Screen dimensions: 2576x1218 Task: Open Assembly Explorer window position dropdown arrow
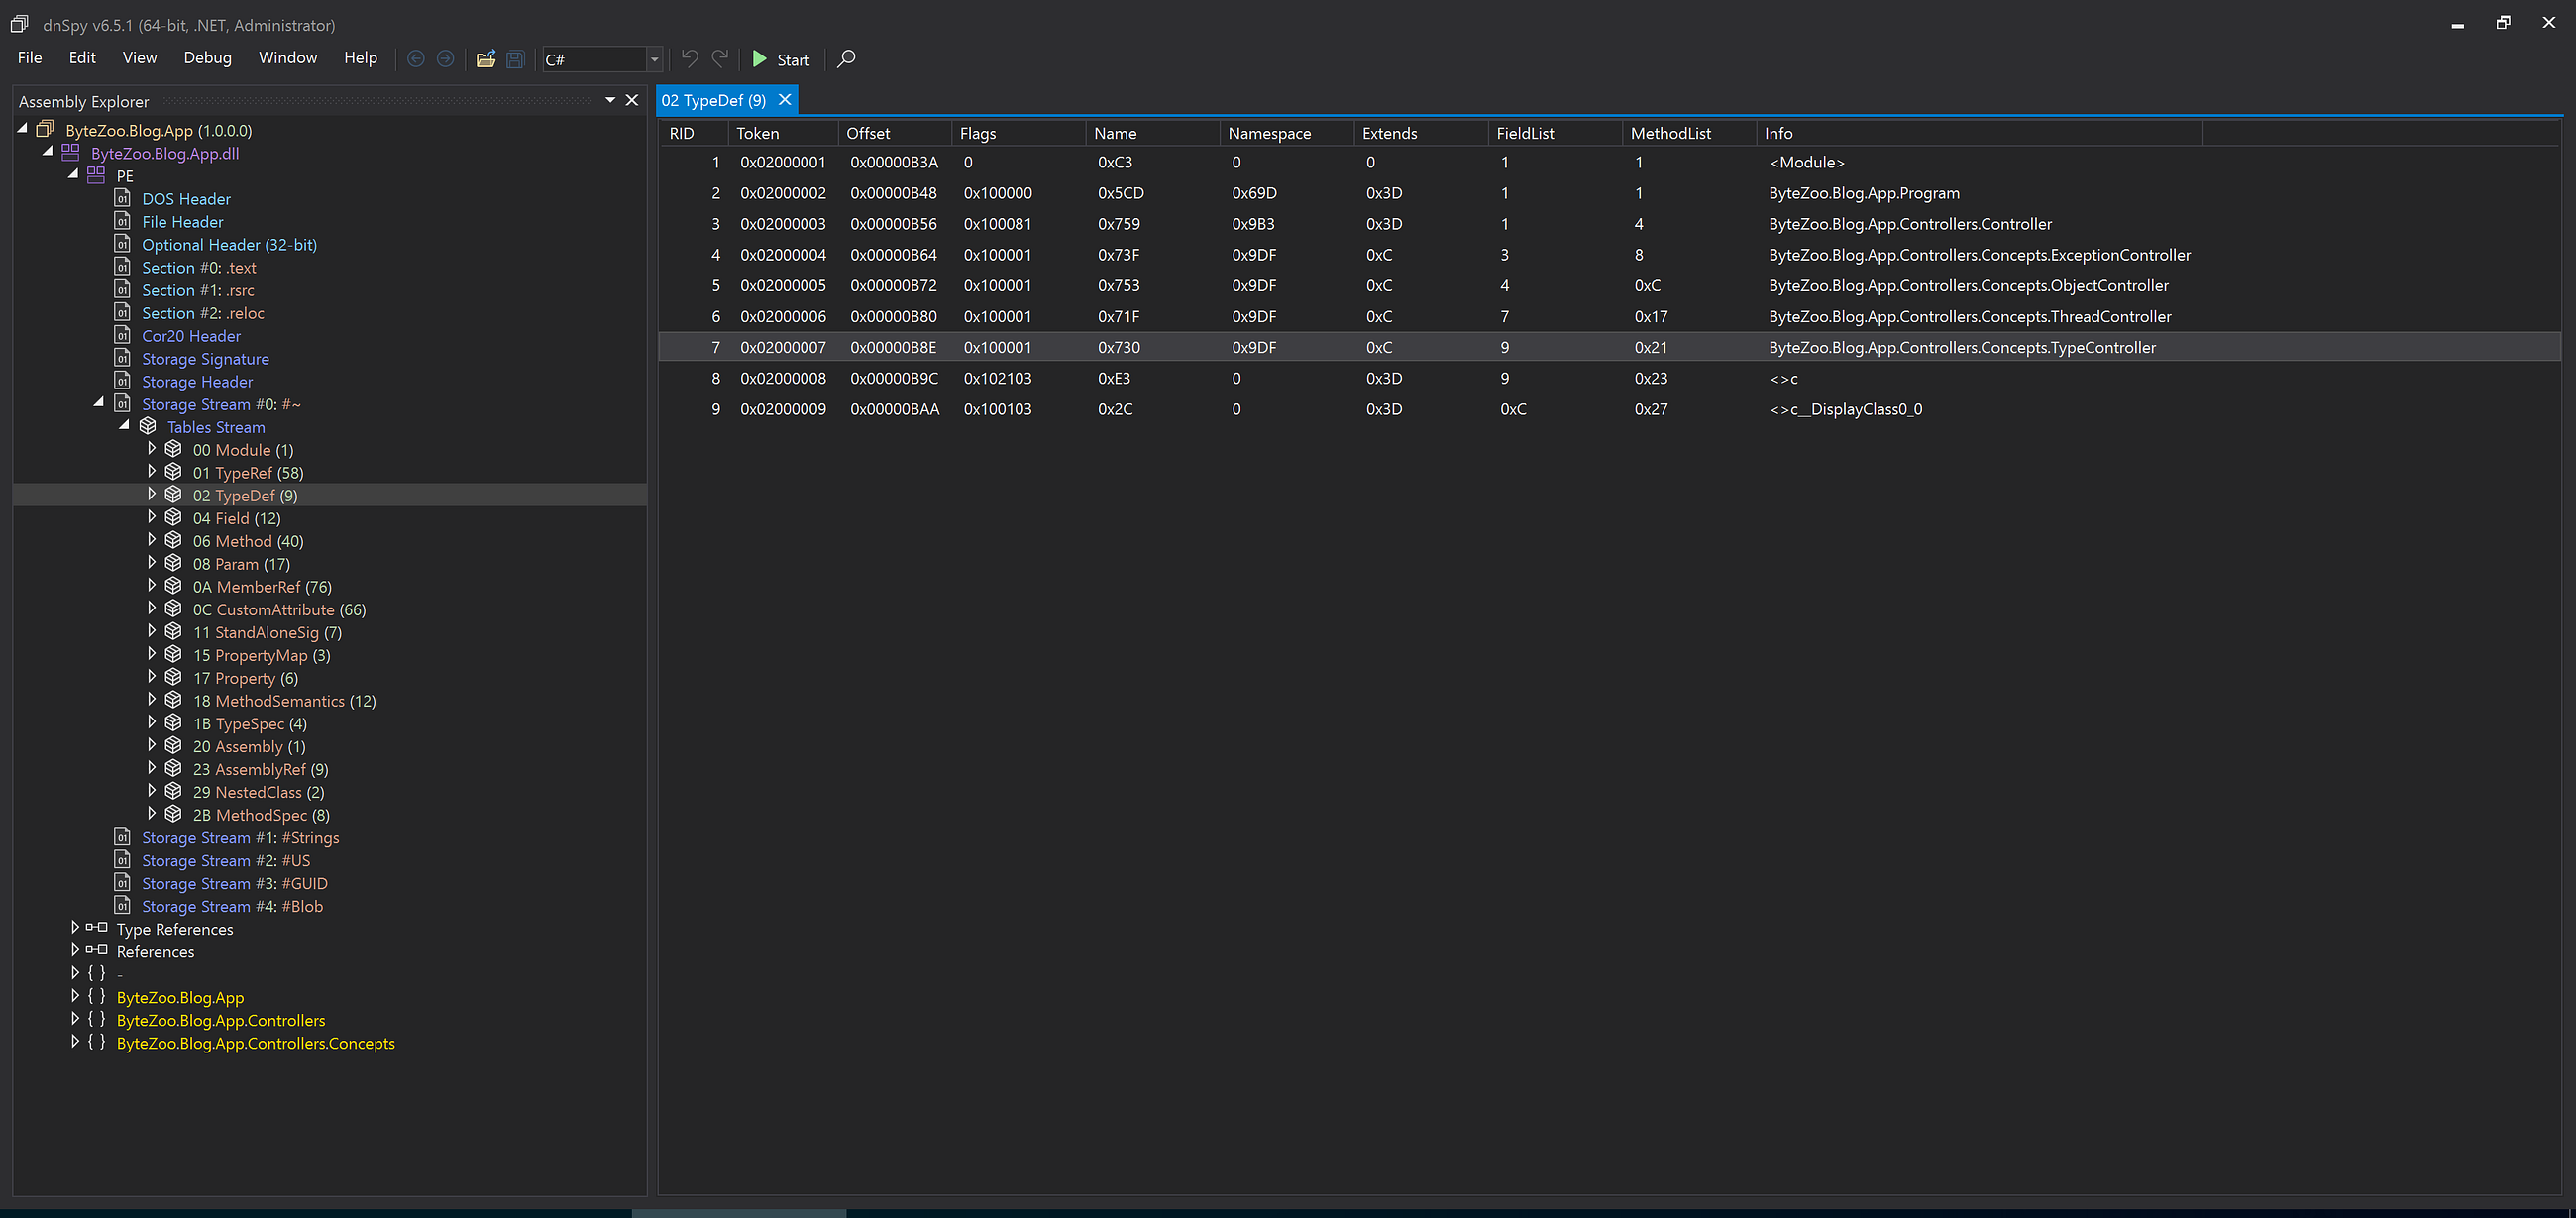[610, 100]
